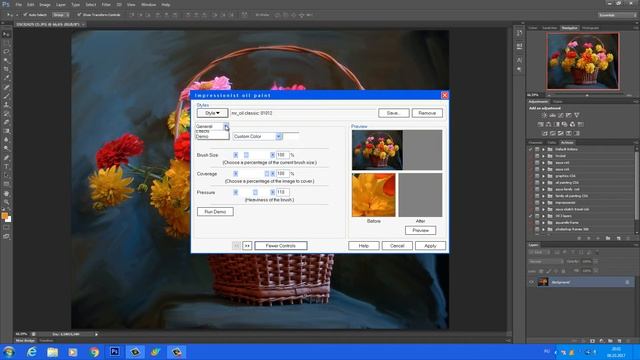This screenshot has height=360, width=640.
Task: Select the Quick Selection tool
Action: [x=6, y=60]
